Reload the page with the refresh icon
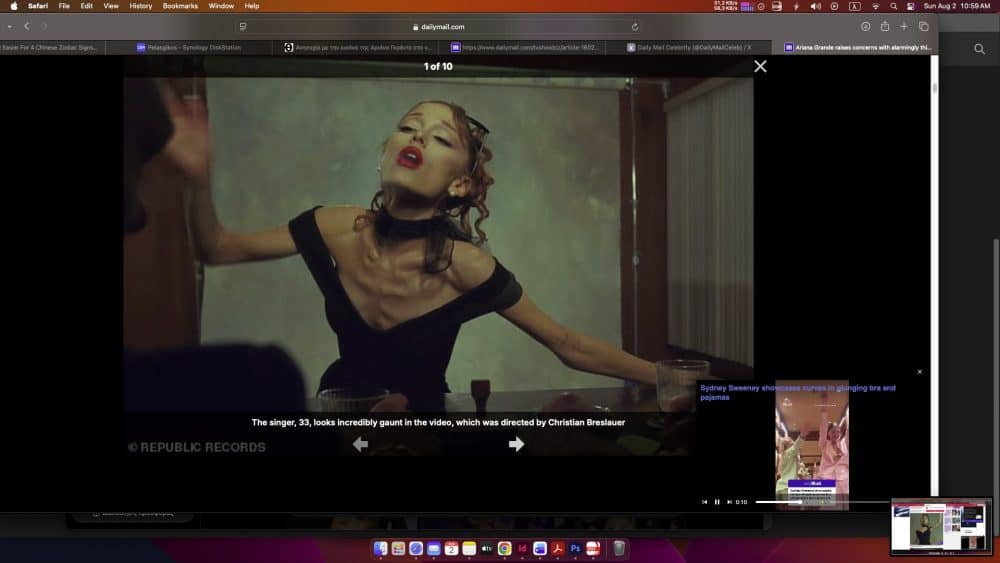The image size is (1000, 563). point(635,27)
